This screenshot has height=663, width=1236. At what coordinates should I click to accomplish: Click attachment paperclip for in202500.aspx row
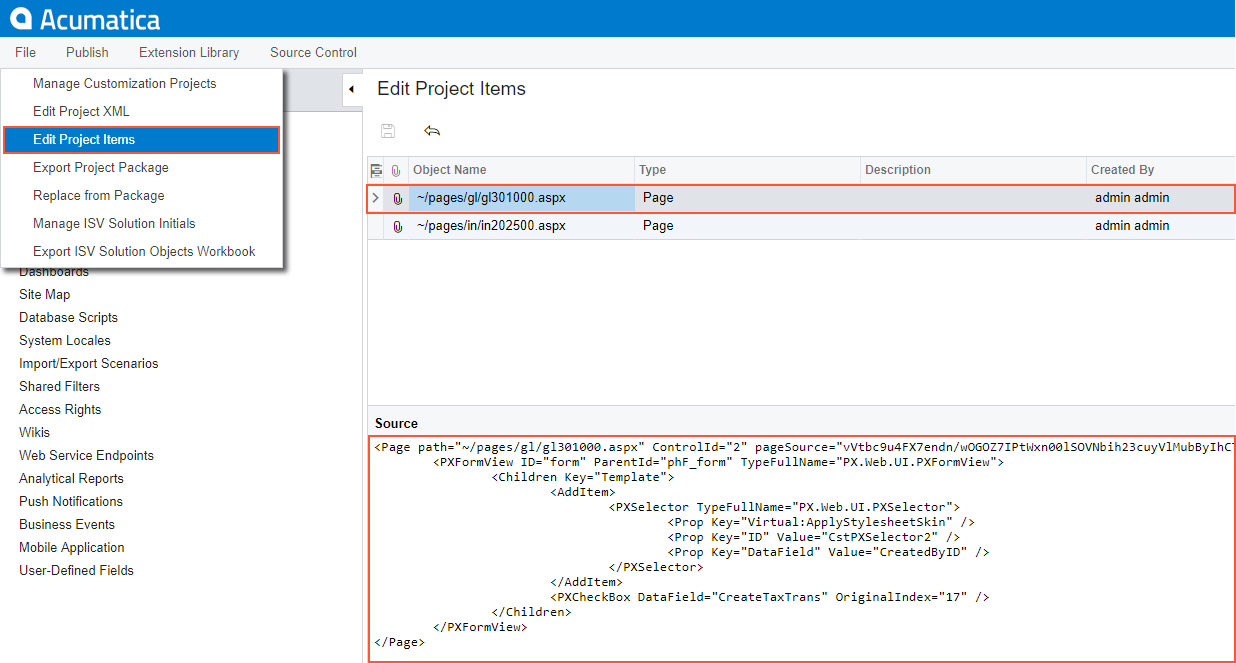click(x=397, y=226)
